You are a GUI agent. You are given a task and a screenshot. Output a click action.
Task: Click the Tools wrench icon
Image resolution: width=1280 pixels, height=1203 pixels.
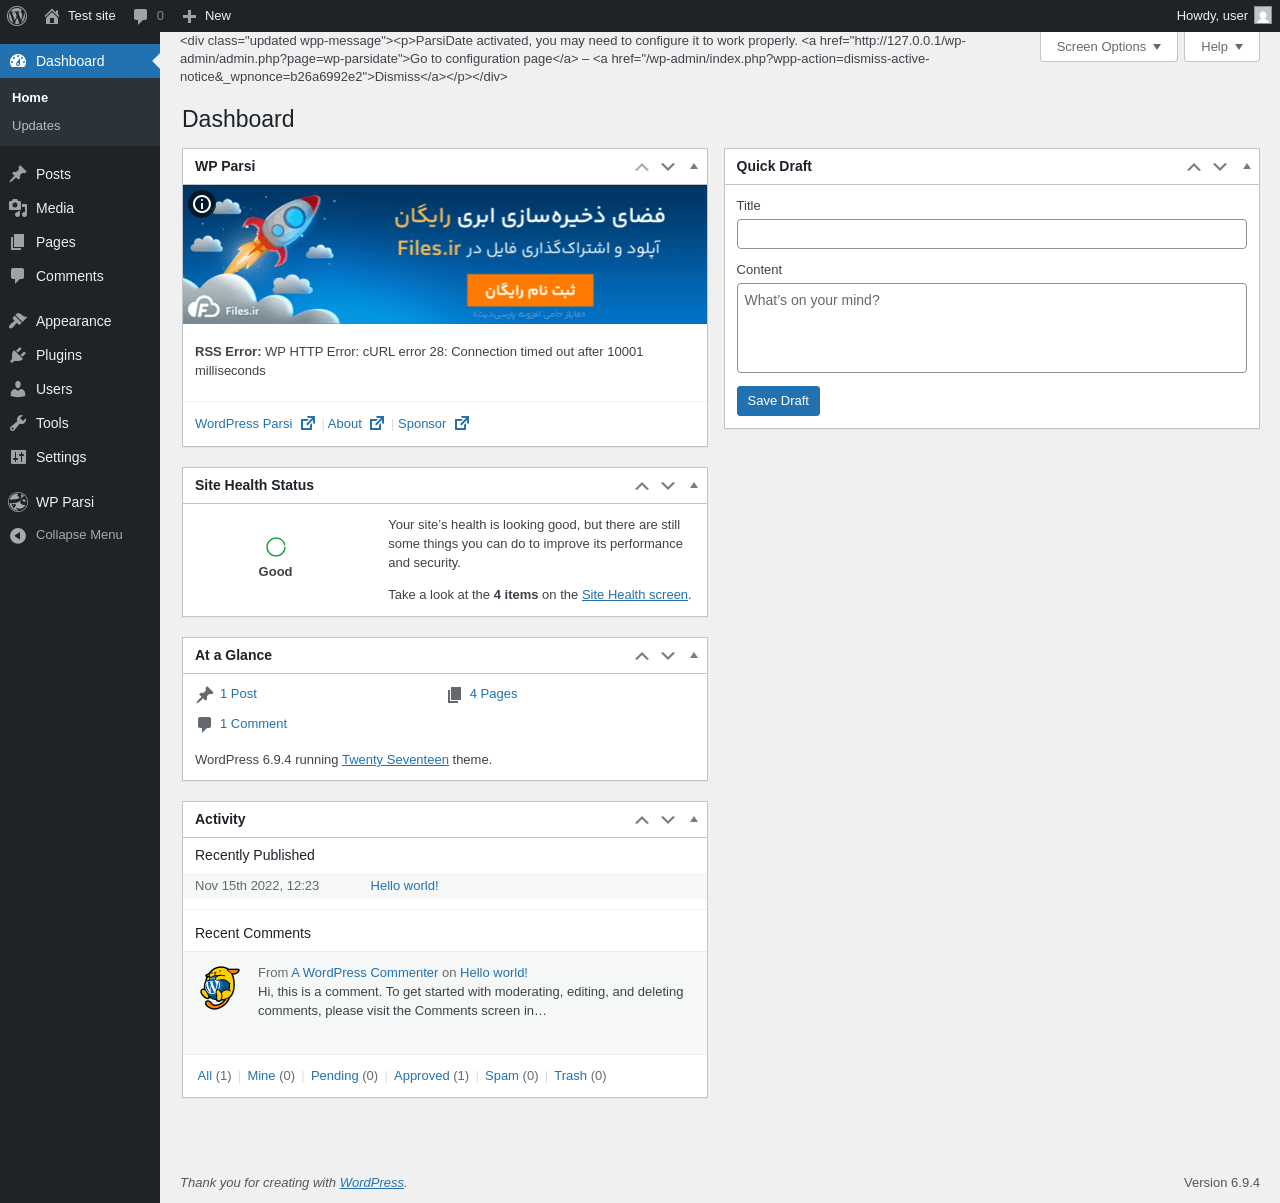pos(18,423)
